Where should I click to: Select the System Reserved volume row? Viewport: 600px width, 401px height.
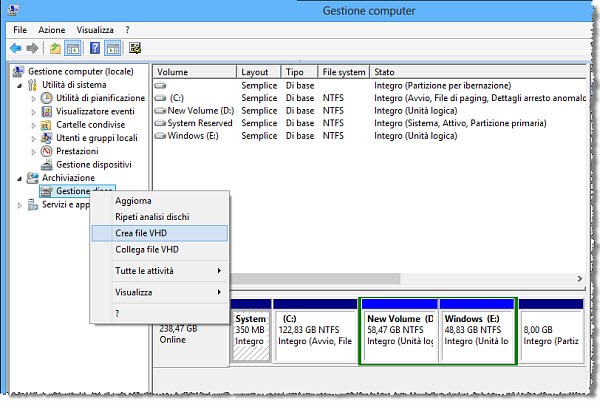pos(370,124)
